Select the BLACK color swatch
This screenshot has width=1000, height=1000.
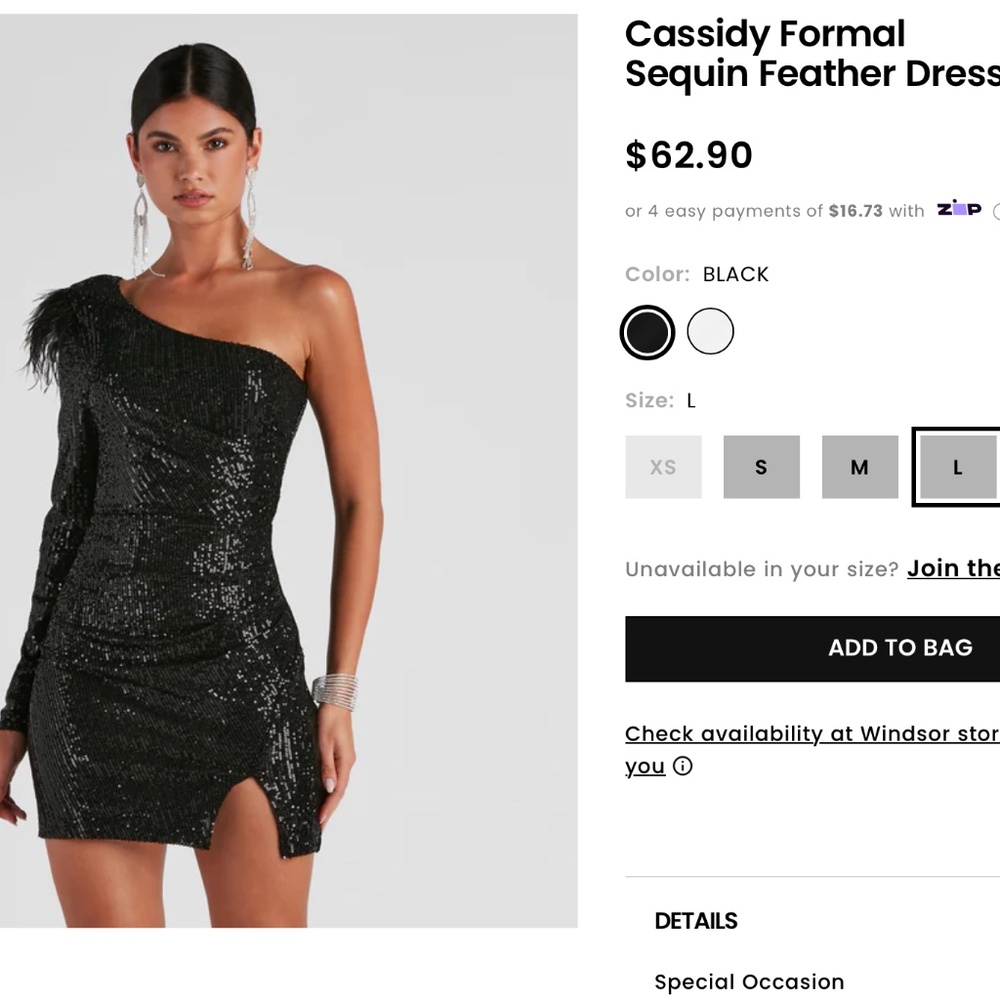click(x=647, y=330)
